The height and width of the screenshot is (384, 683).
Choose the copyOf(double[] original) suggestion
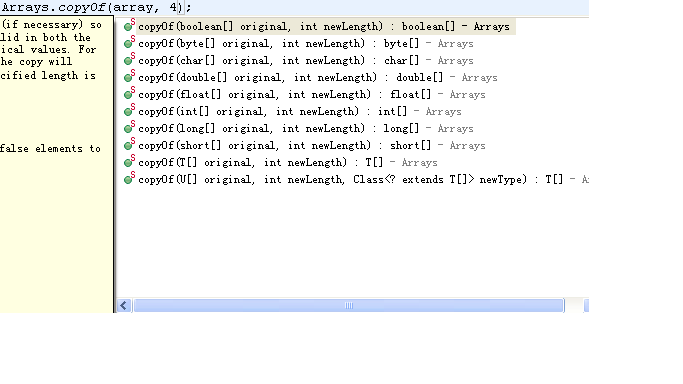(x=318, y=77)
